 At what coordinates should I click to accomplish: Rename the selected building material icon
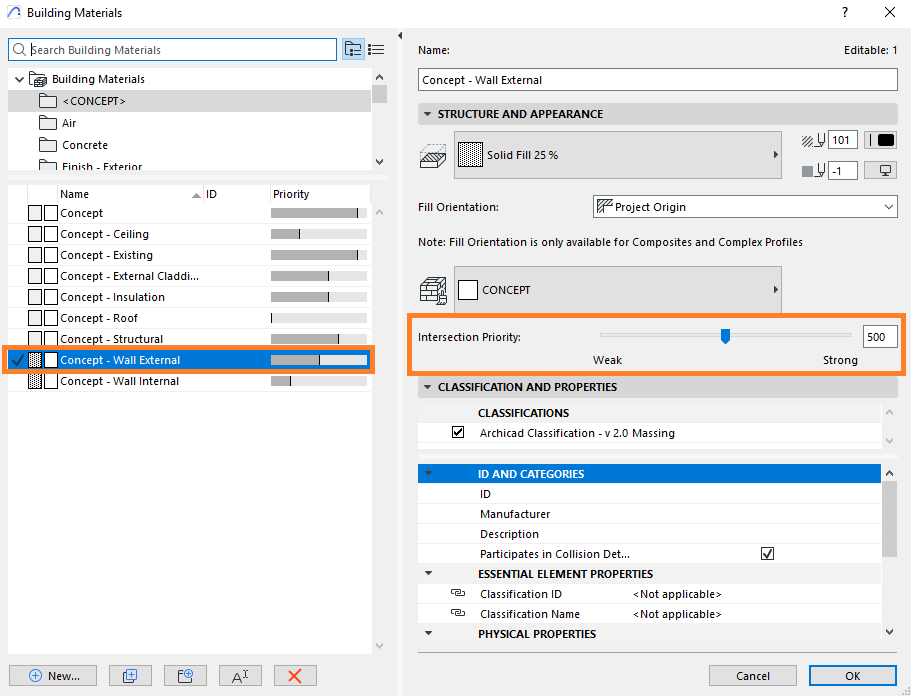(240, 676)
